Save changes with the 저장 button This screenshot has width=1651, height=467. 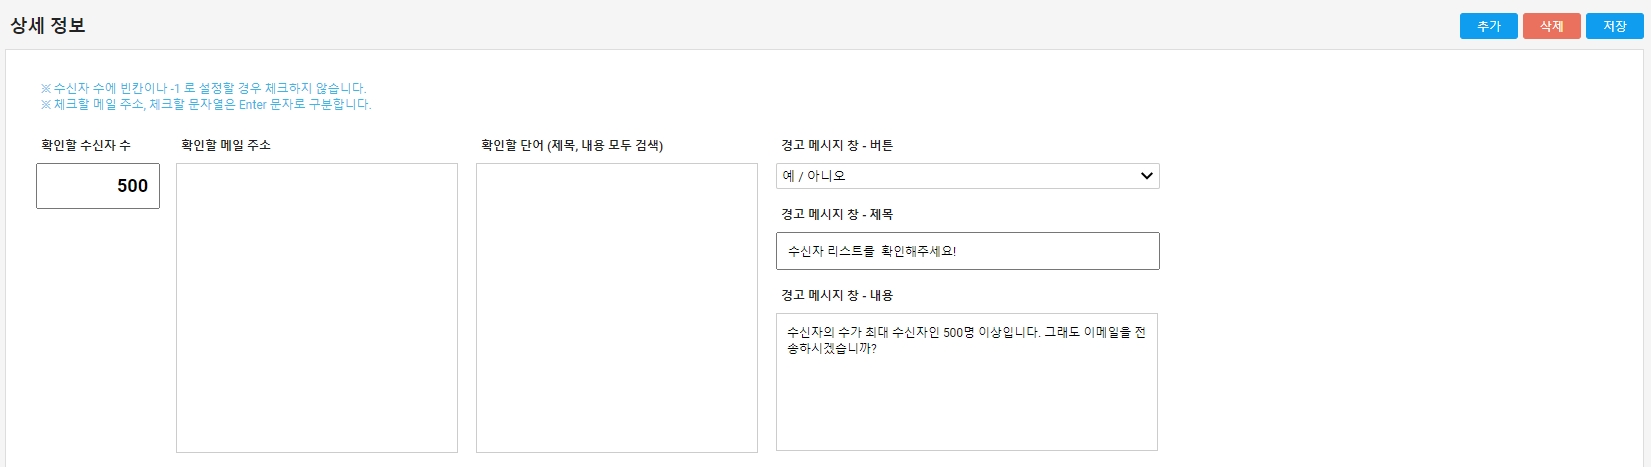tap(1614, 26)
